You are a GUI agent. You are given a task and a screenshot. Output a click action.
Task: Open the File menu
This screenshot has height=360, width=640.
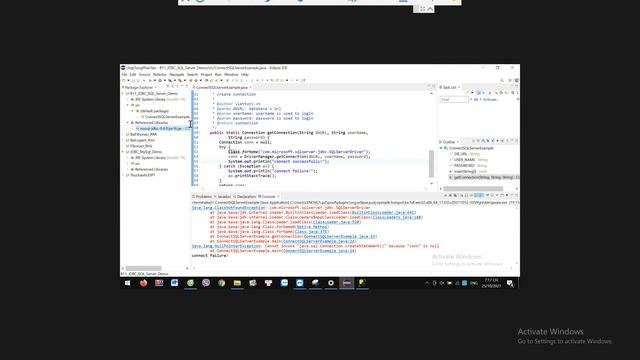(124, 75)
